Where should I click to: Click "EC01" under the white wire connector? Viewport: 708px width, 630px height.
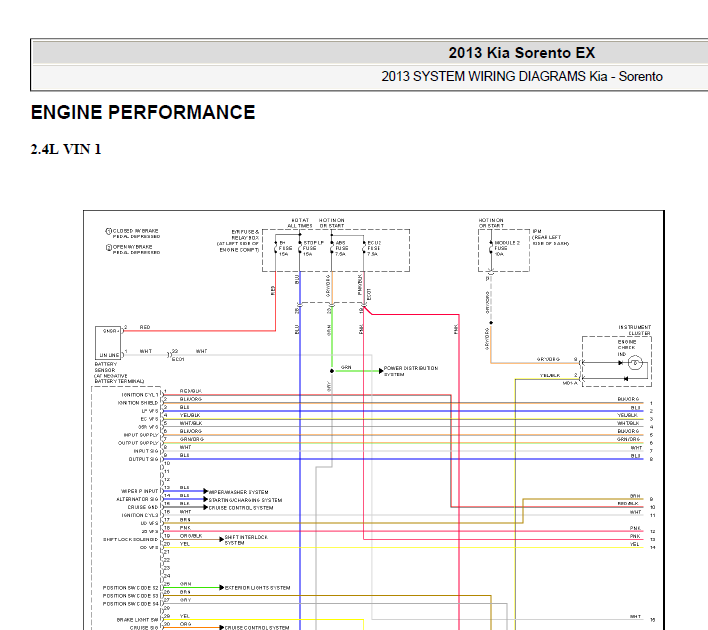(178, 359)
